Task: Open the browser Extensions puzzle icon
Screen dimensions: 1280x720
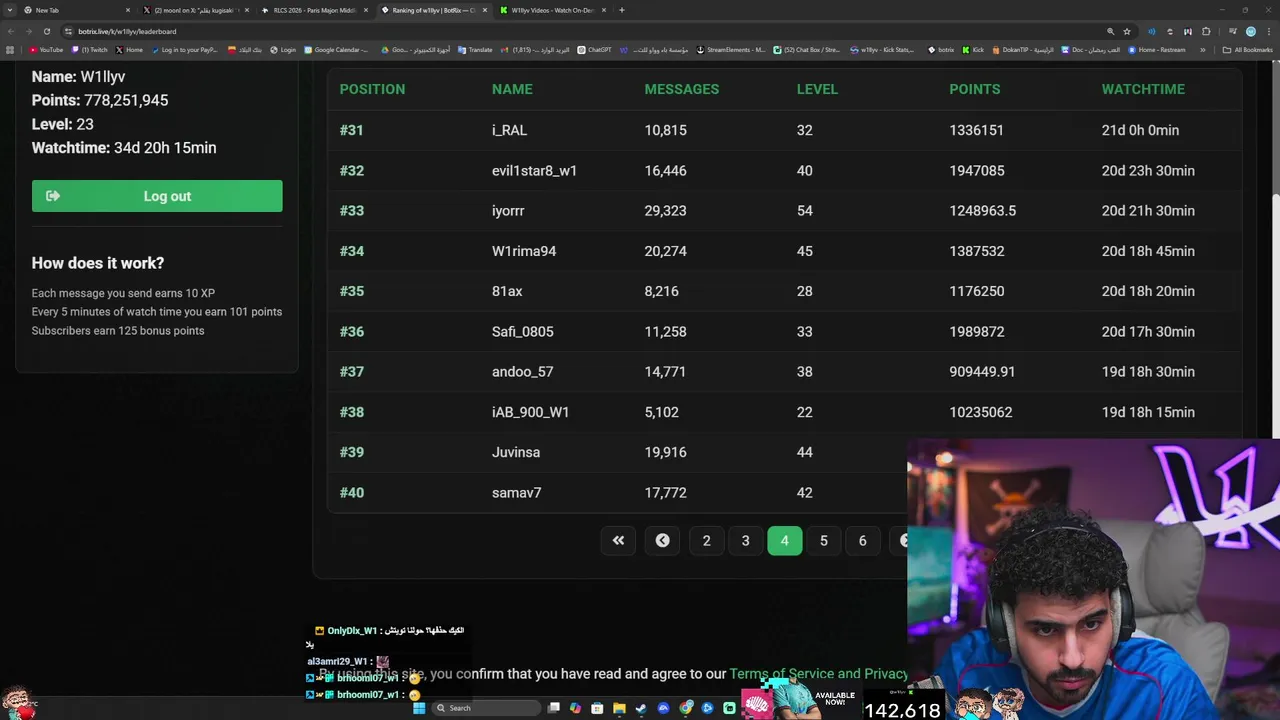Action: point(1206,31)
